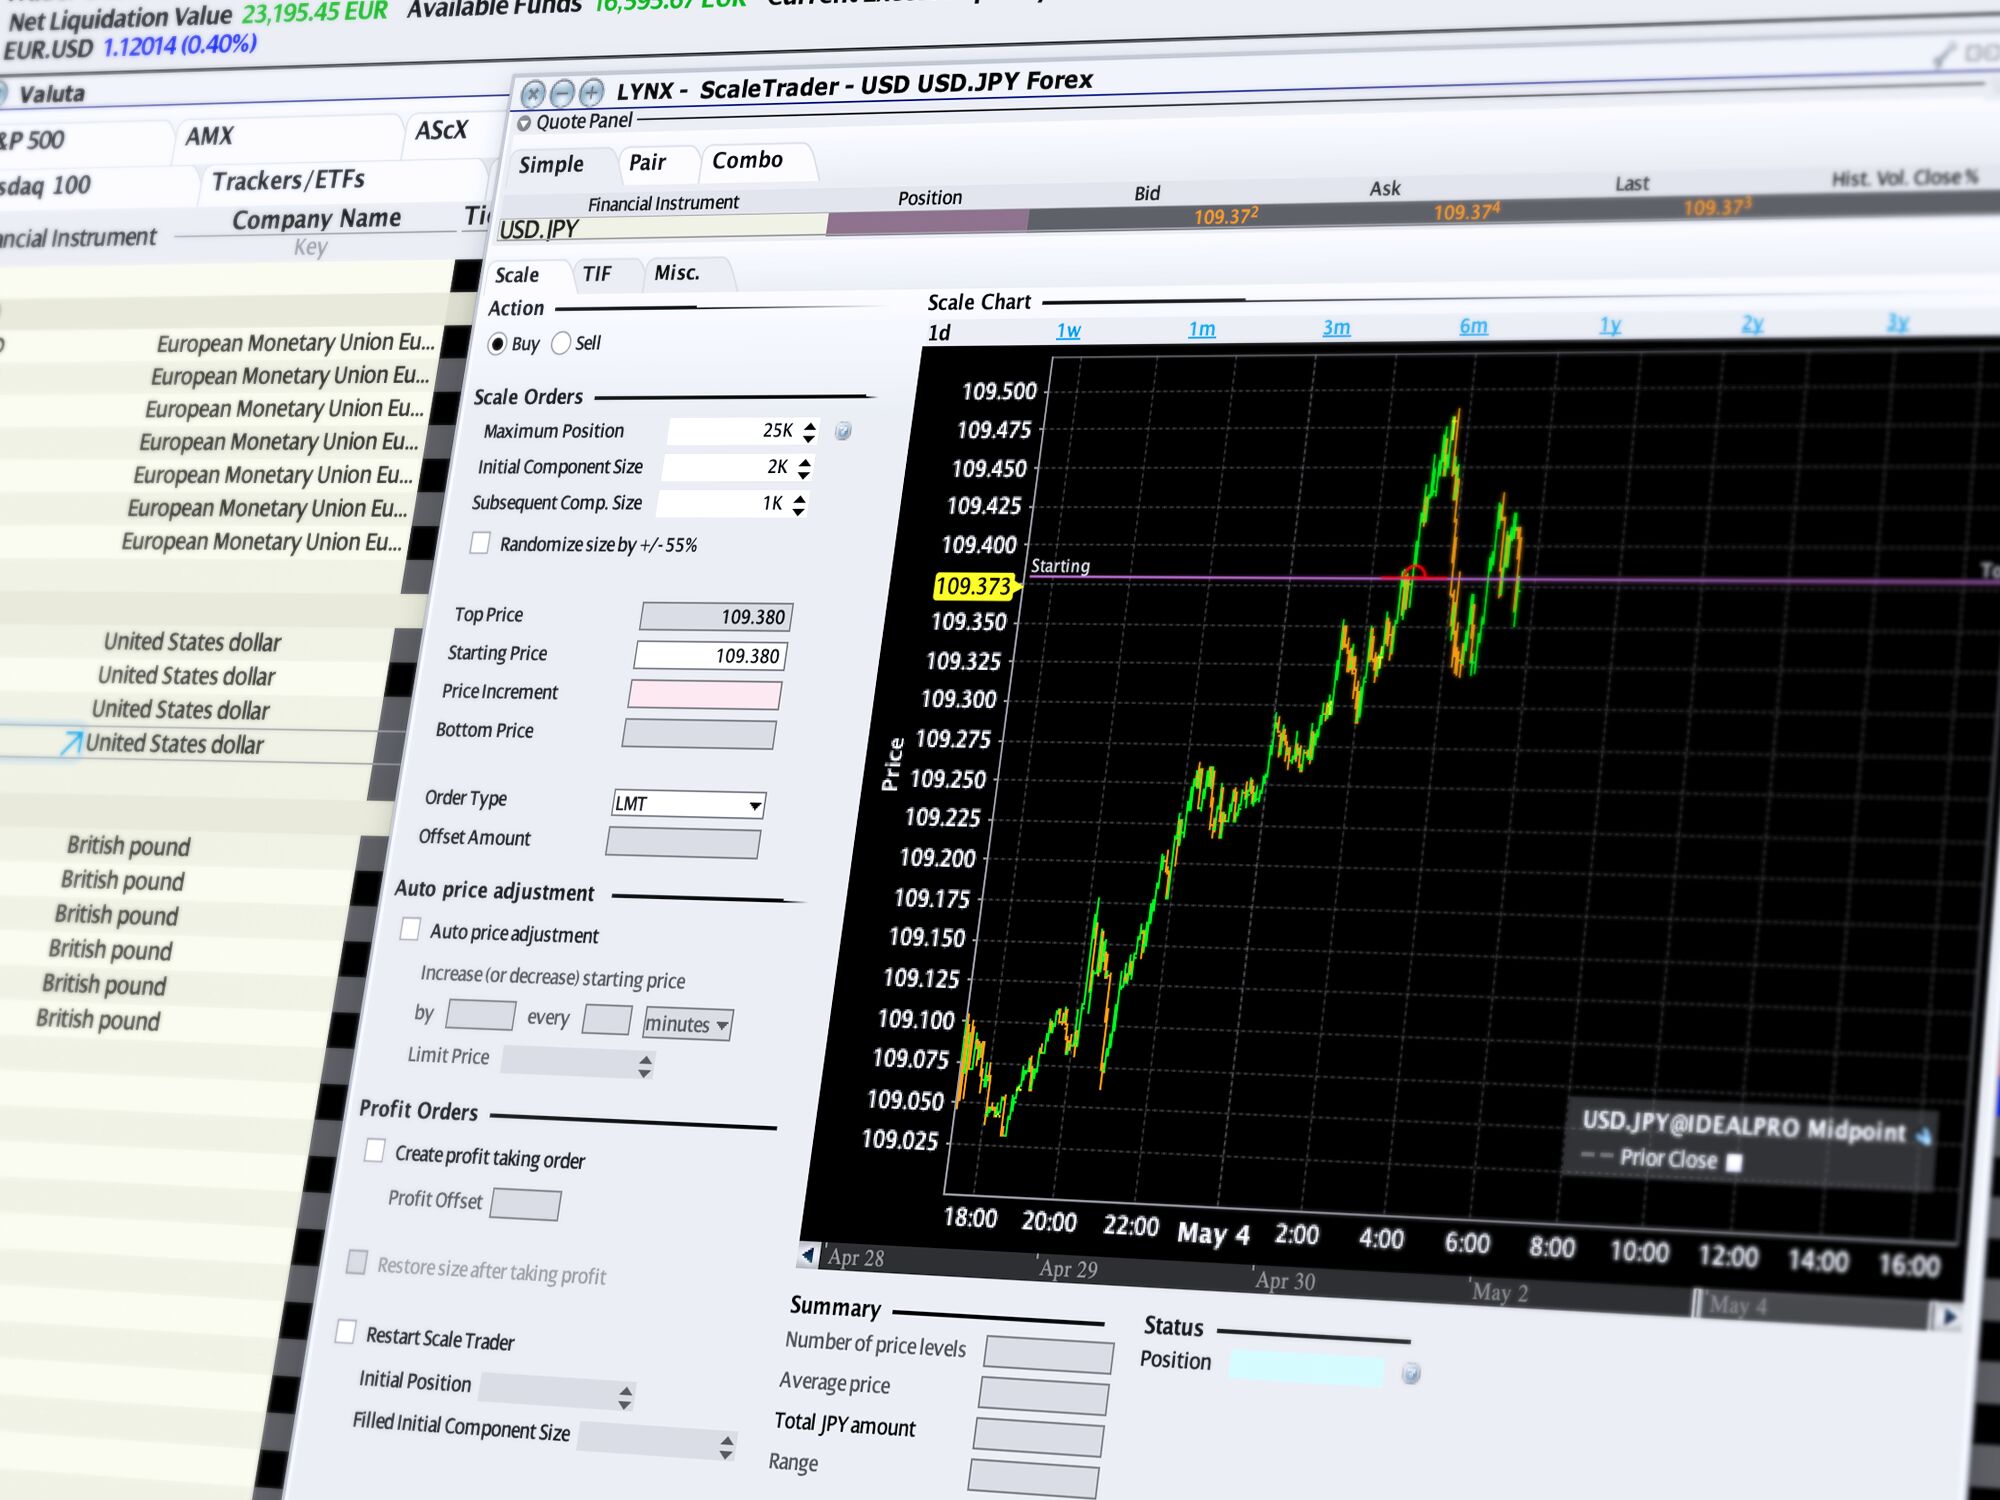Select the AMX tab in background window
This screenshot has height=1500, width=2000.
coord(209,136)
